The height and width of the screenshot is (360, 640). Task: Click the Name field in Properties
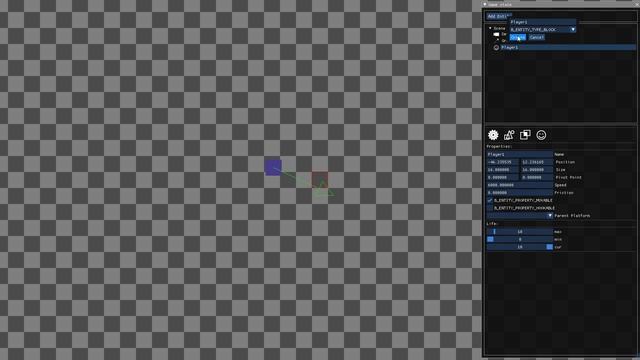[x=520, y=154]
